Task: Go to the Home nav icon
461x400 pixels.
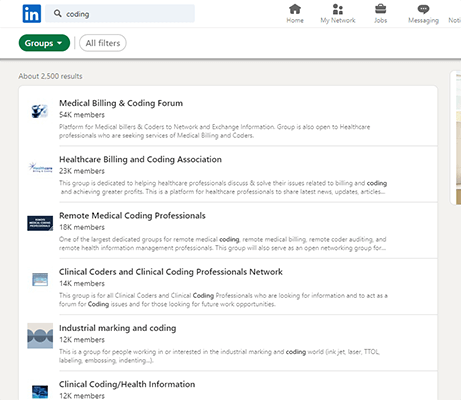Action: point(295,14)
